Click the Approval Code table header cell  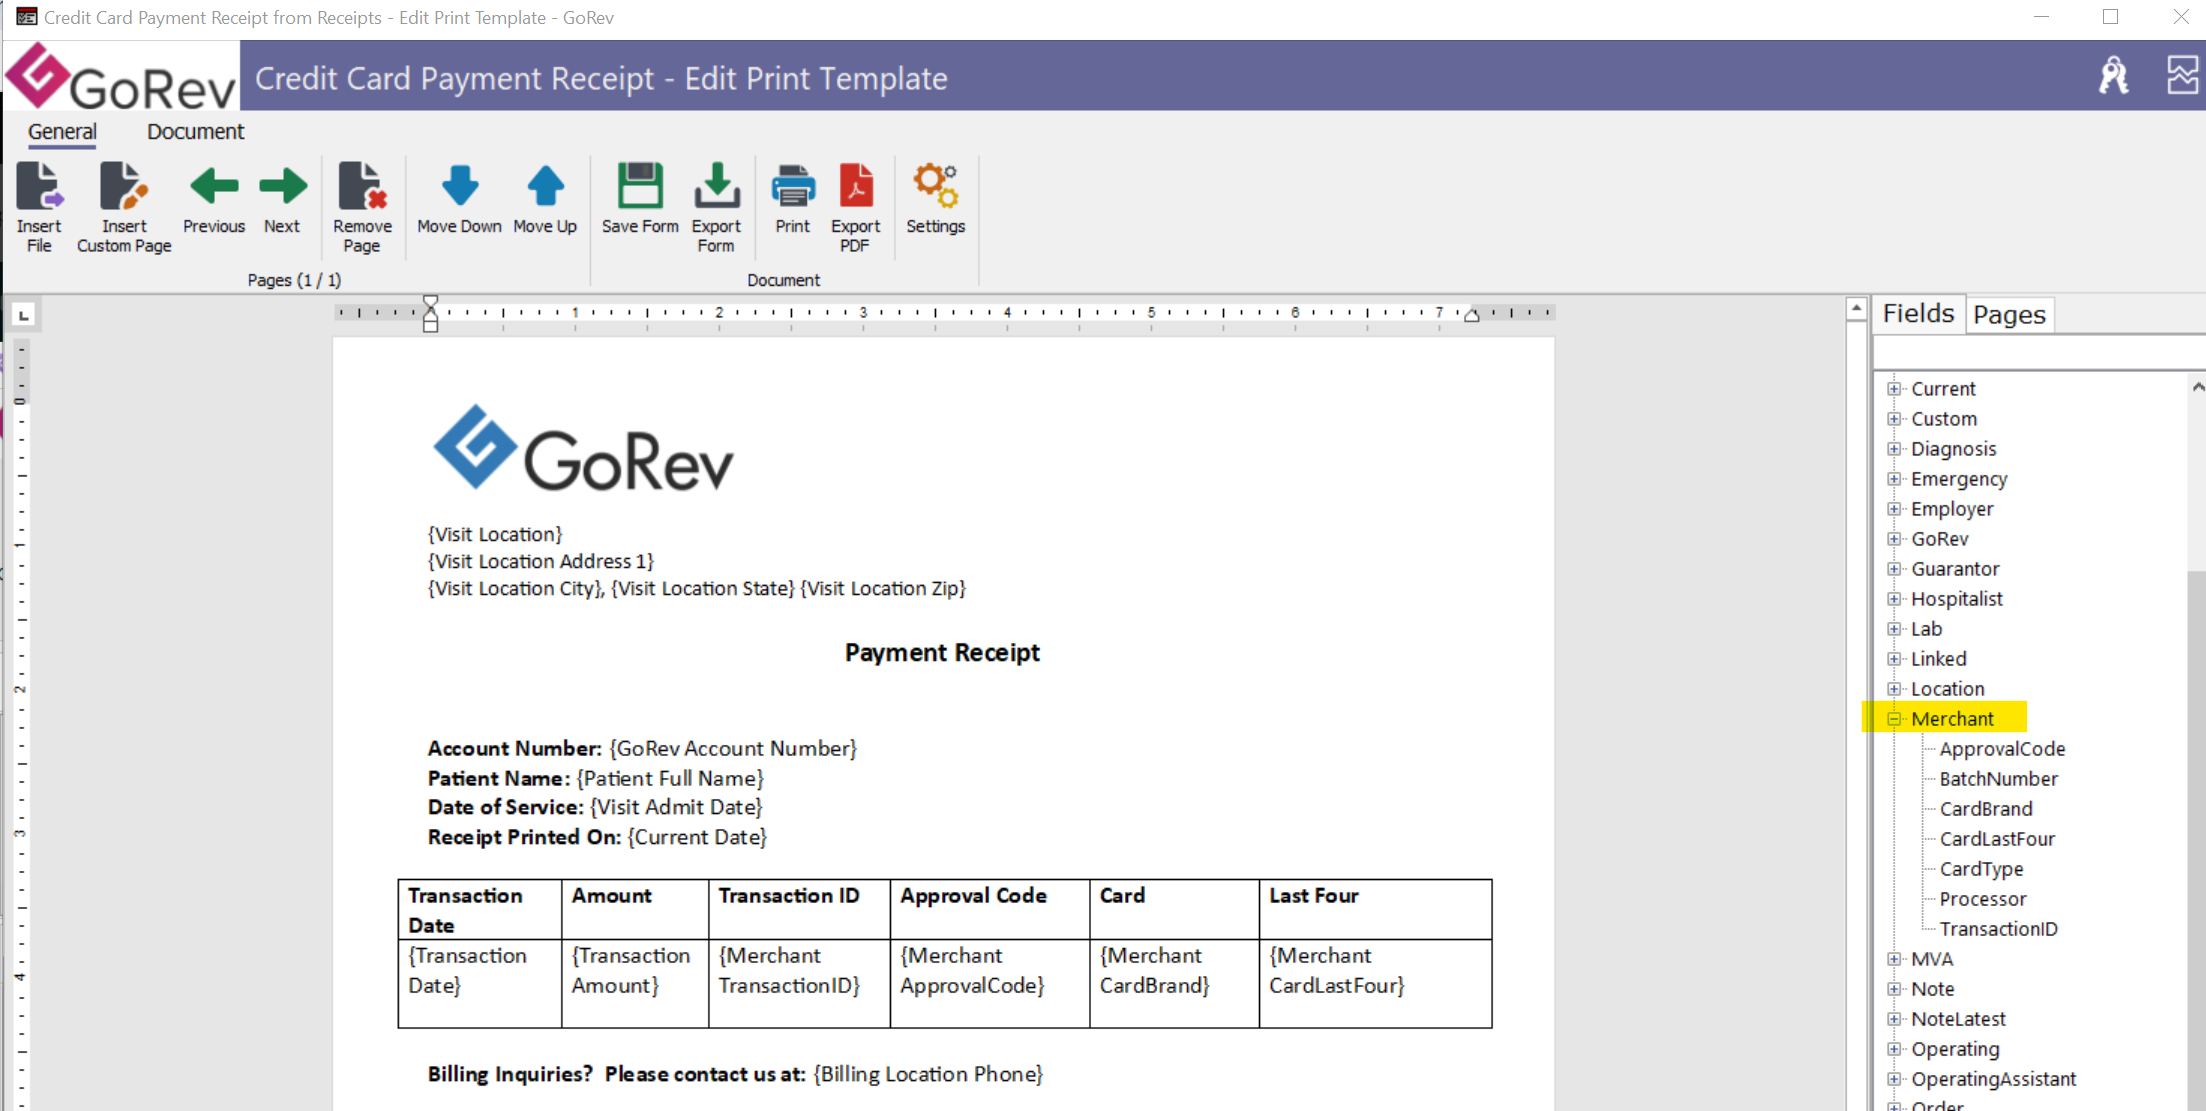[990, 909]
